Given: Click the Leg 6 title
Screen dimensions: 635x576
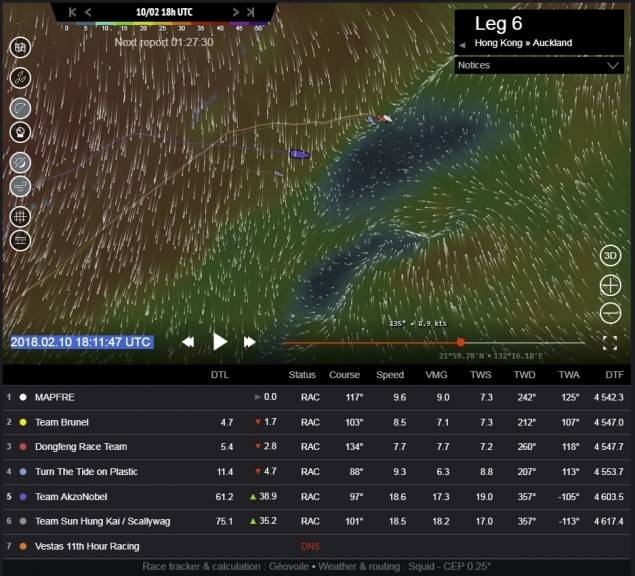Looking at the screenshot, I should click(x=499, y=24).
